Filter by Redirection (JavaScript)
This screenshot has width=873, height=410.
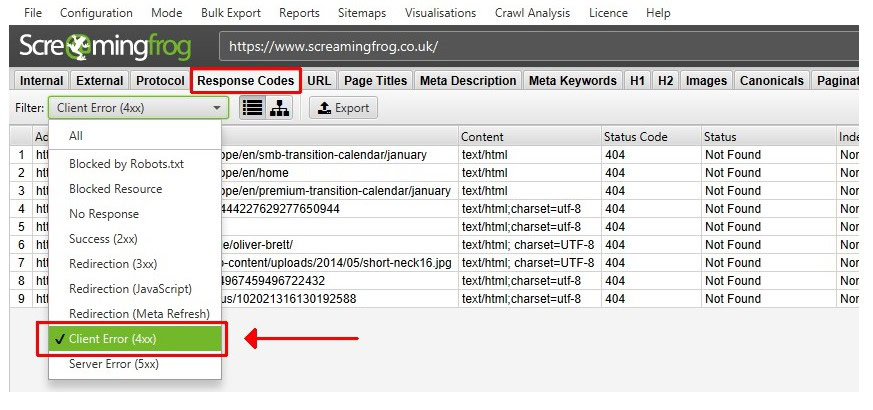pyautogui.click(x=135, y=289)
